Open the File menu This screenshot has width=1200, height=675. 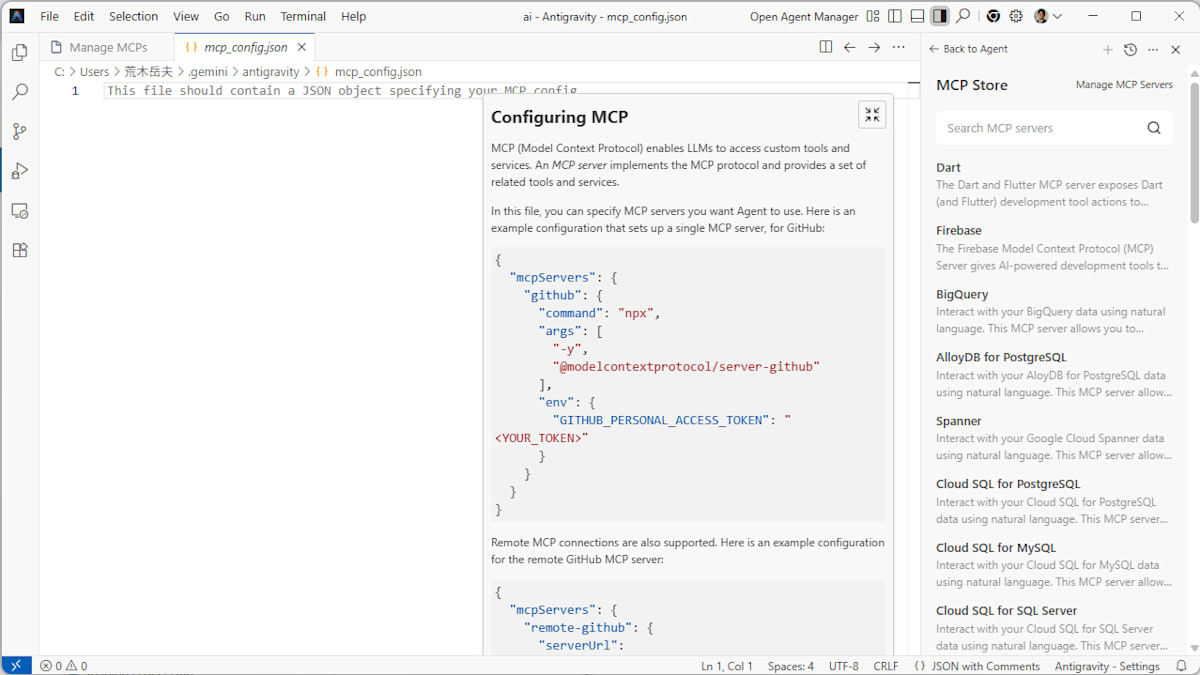[x=49, y=16]
